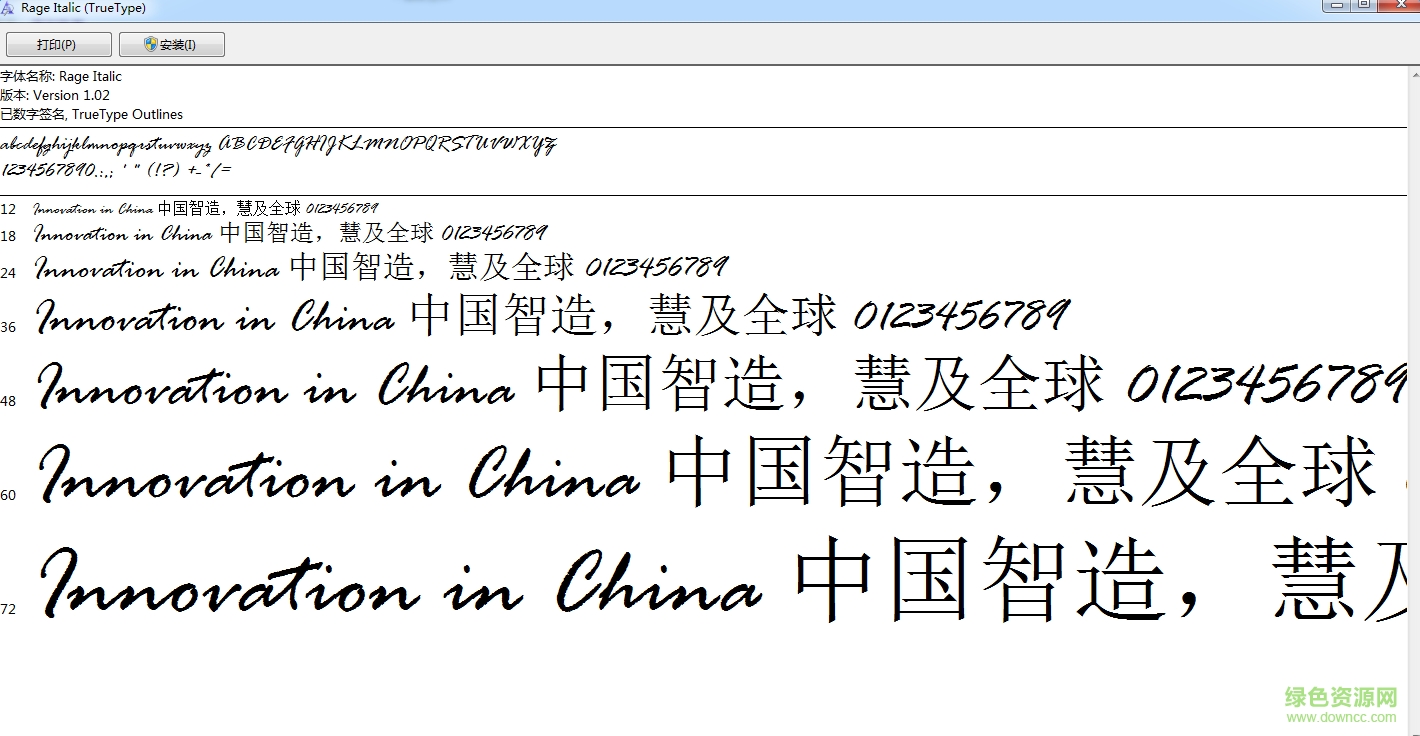Click '中国智造，慧及全球' in the 12-point row
Image resolution: width=1420 pixels, height=736 pixels.
coord(229,209)
